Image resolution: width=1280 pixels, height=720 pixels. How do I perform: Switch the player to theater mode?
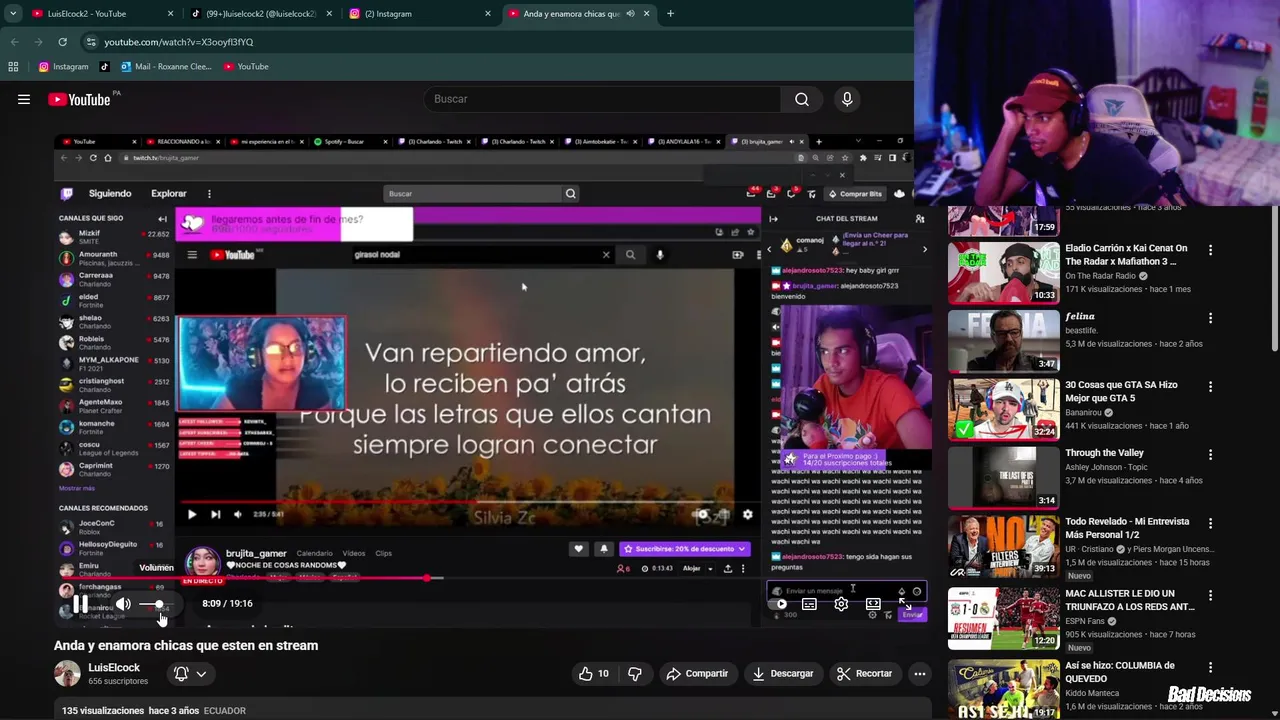click(873, 604)
